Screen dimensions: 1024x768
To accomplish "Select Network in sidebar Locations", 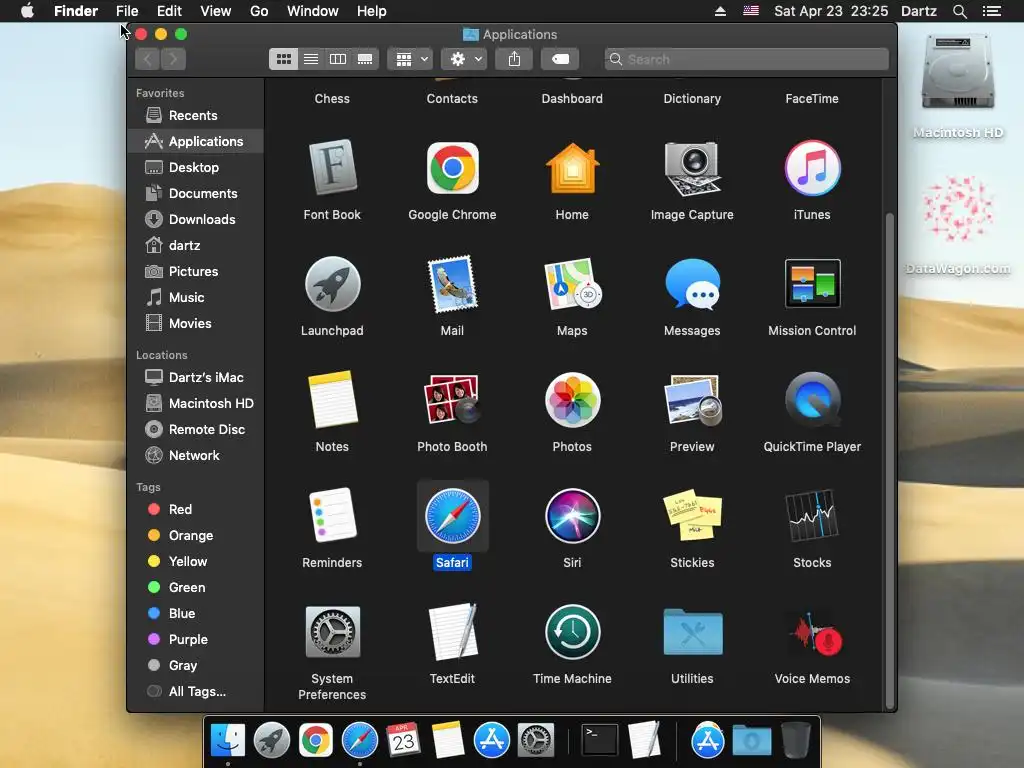I will click(x=195, y=456).
